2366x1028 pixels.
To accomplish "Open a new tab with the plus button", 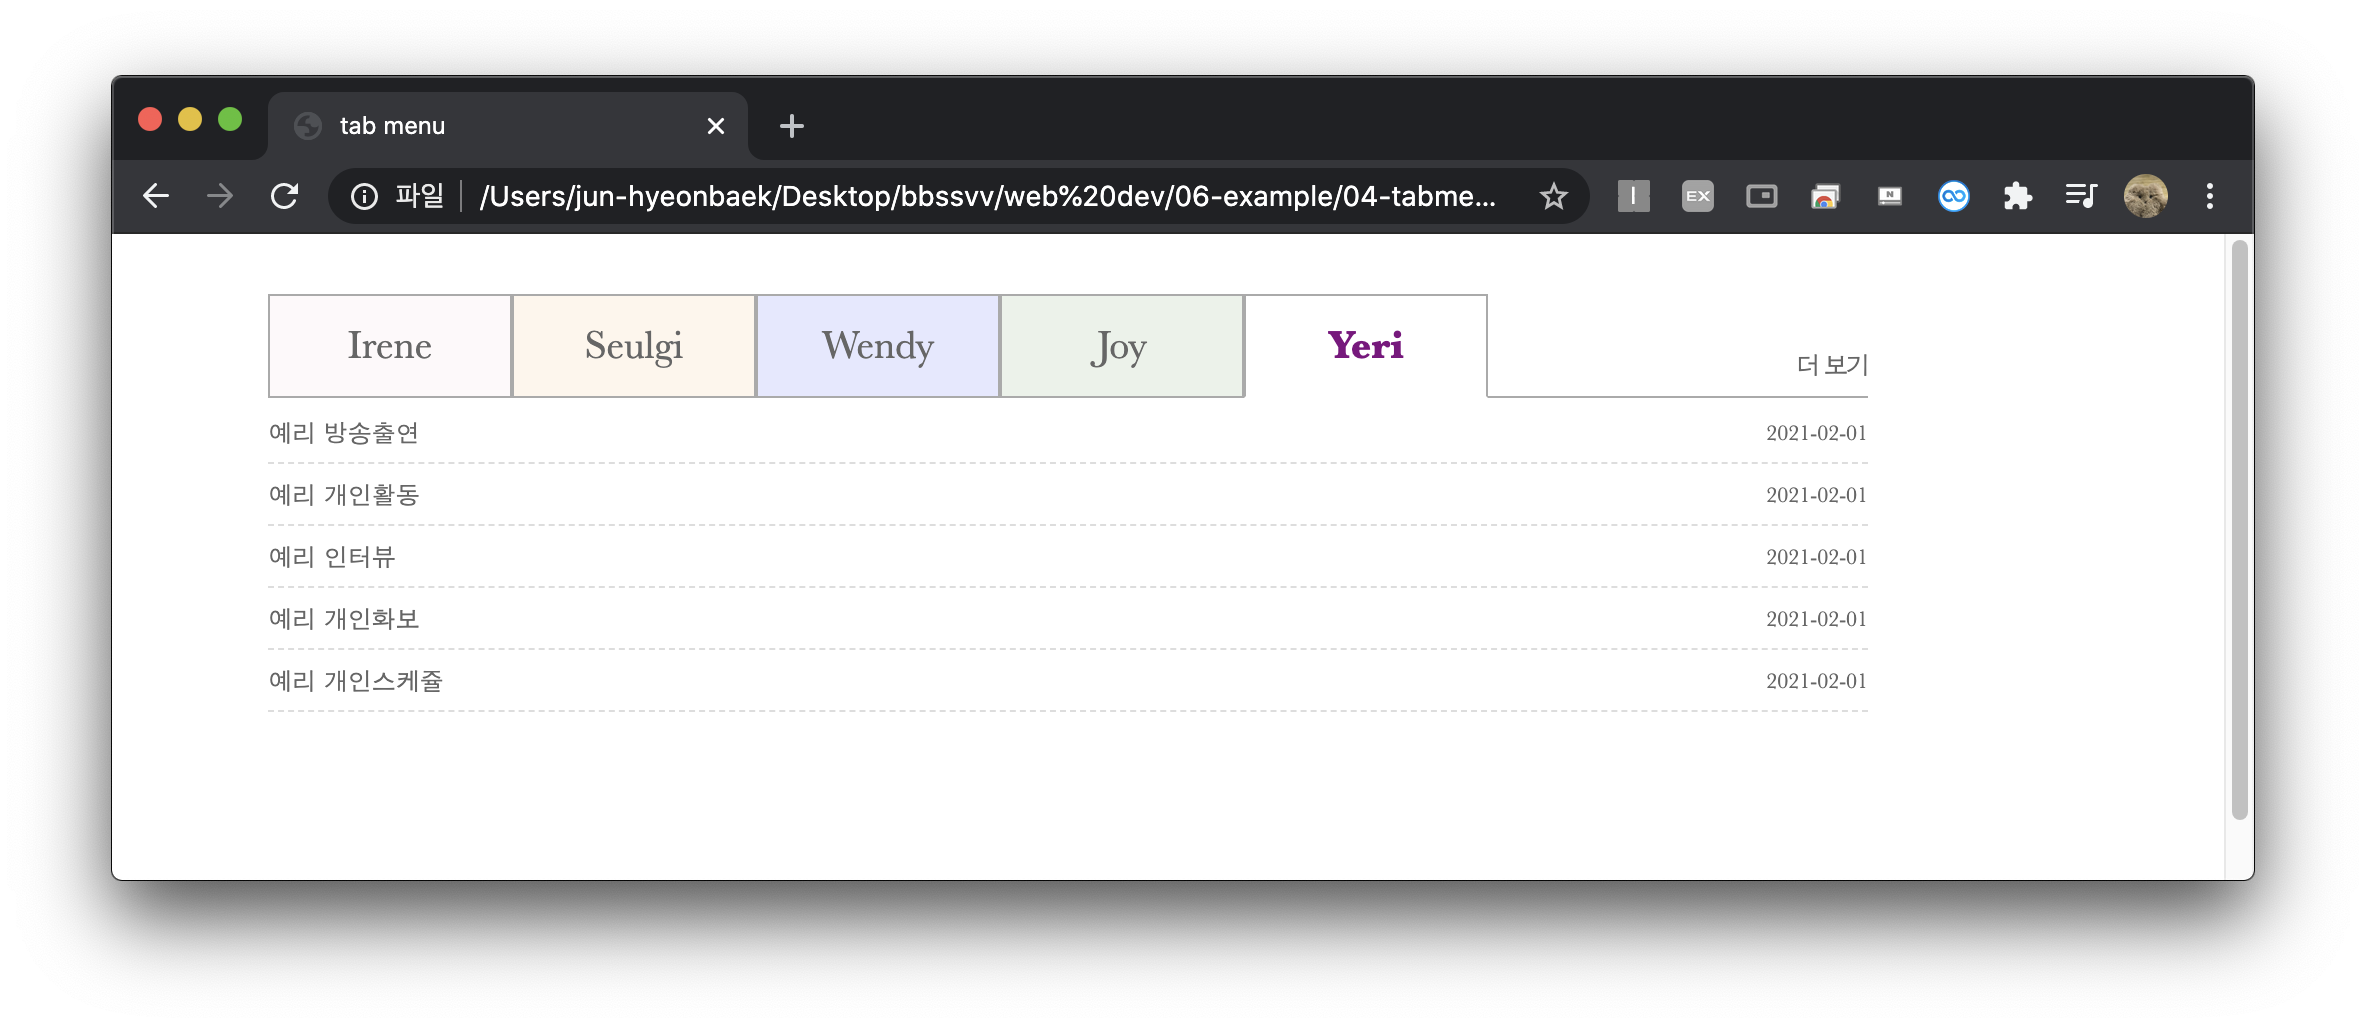I will [791, 126].
